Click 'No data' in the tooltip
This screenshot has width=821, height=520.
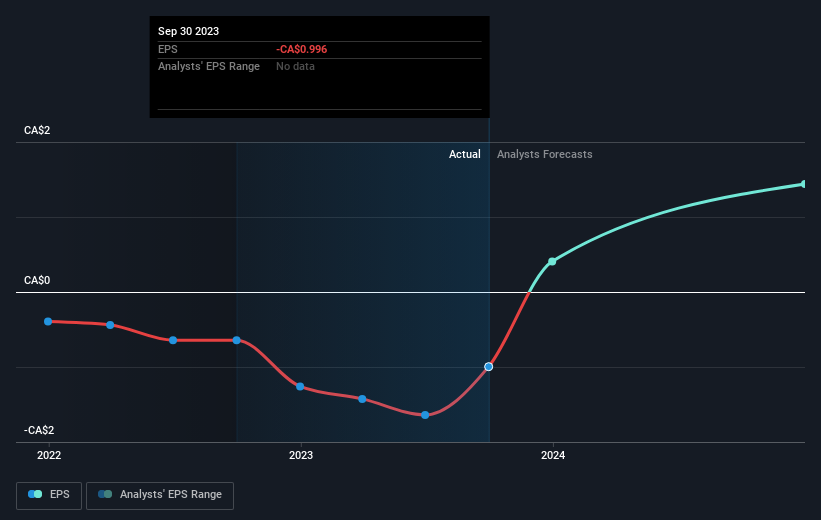point(295,67)
